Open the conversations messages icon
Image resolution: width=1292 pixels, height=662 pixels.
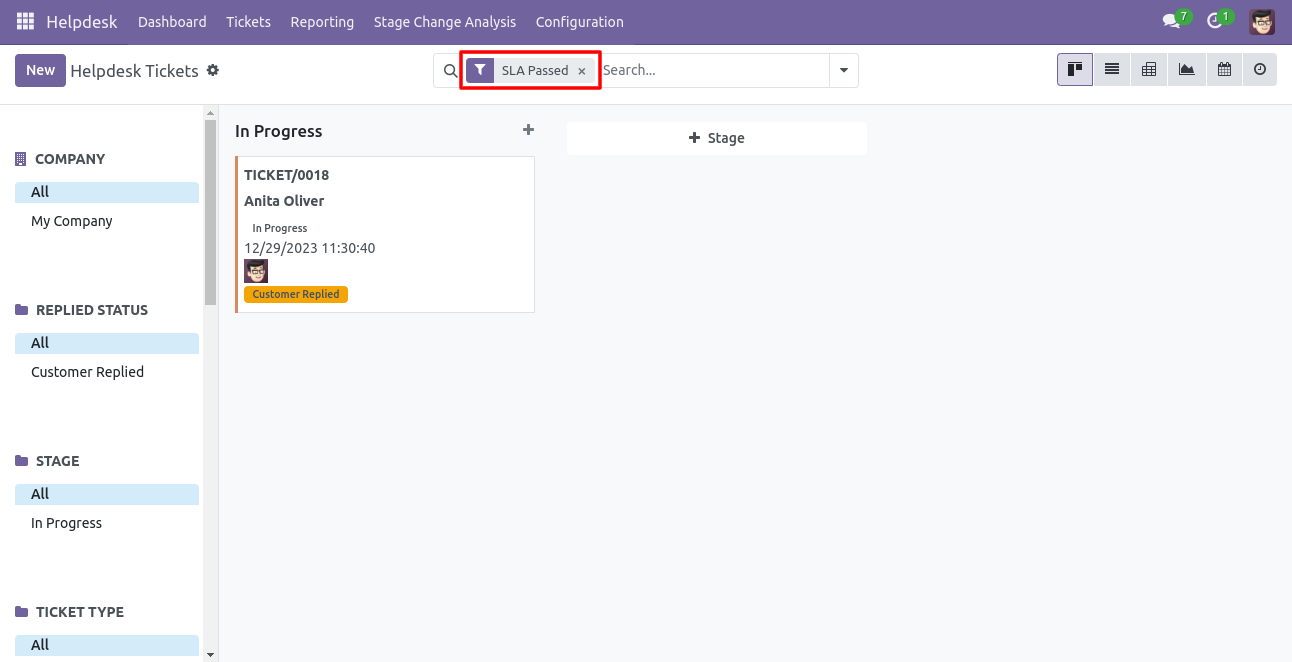[x=1171, y=21]
